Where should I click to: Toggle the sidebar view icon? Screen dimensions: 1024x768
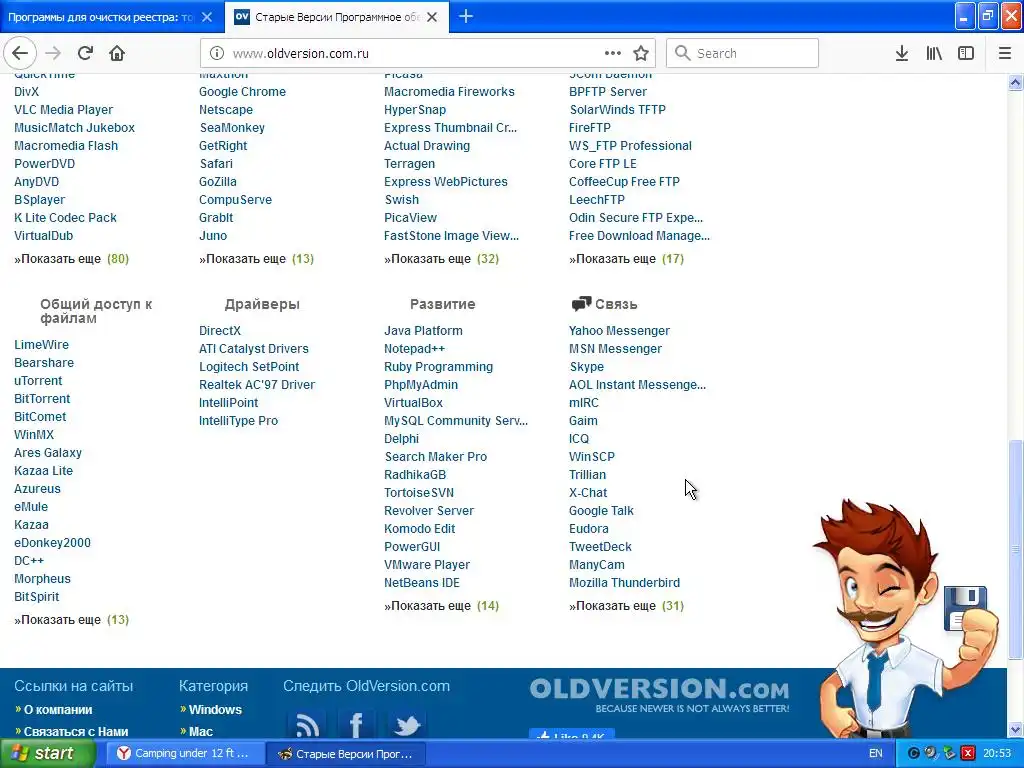[966, 53]
